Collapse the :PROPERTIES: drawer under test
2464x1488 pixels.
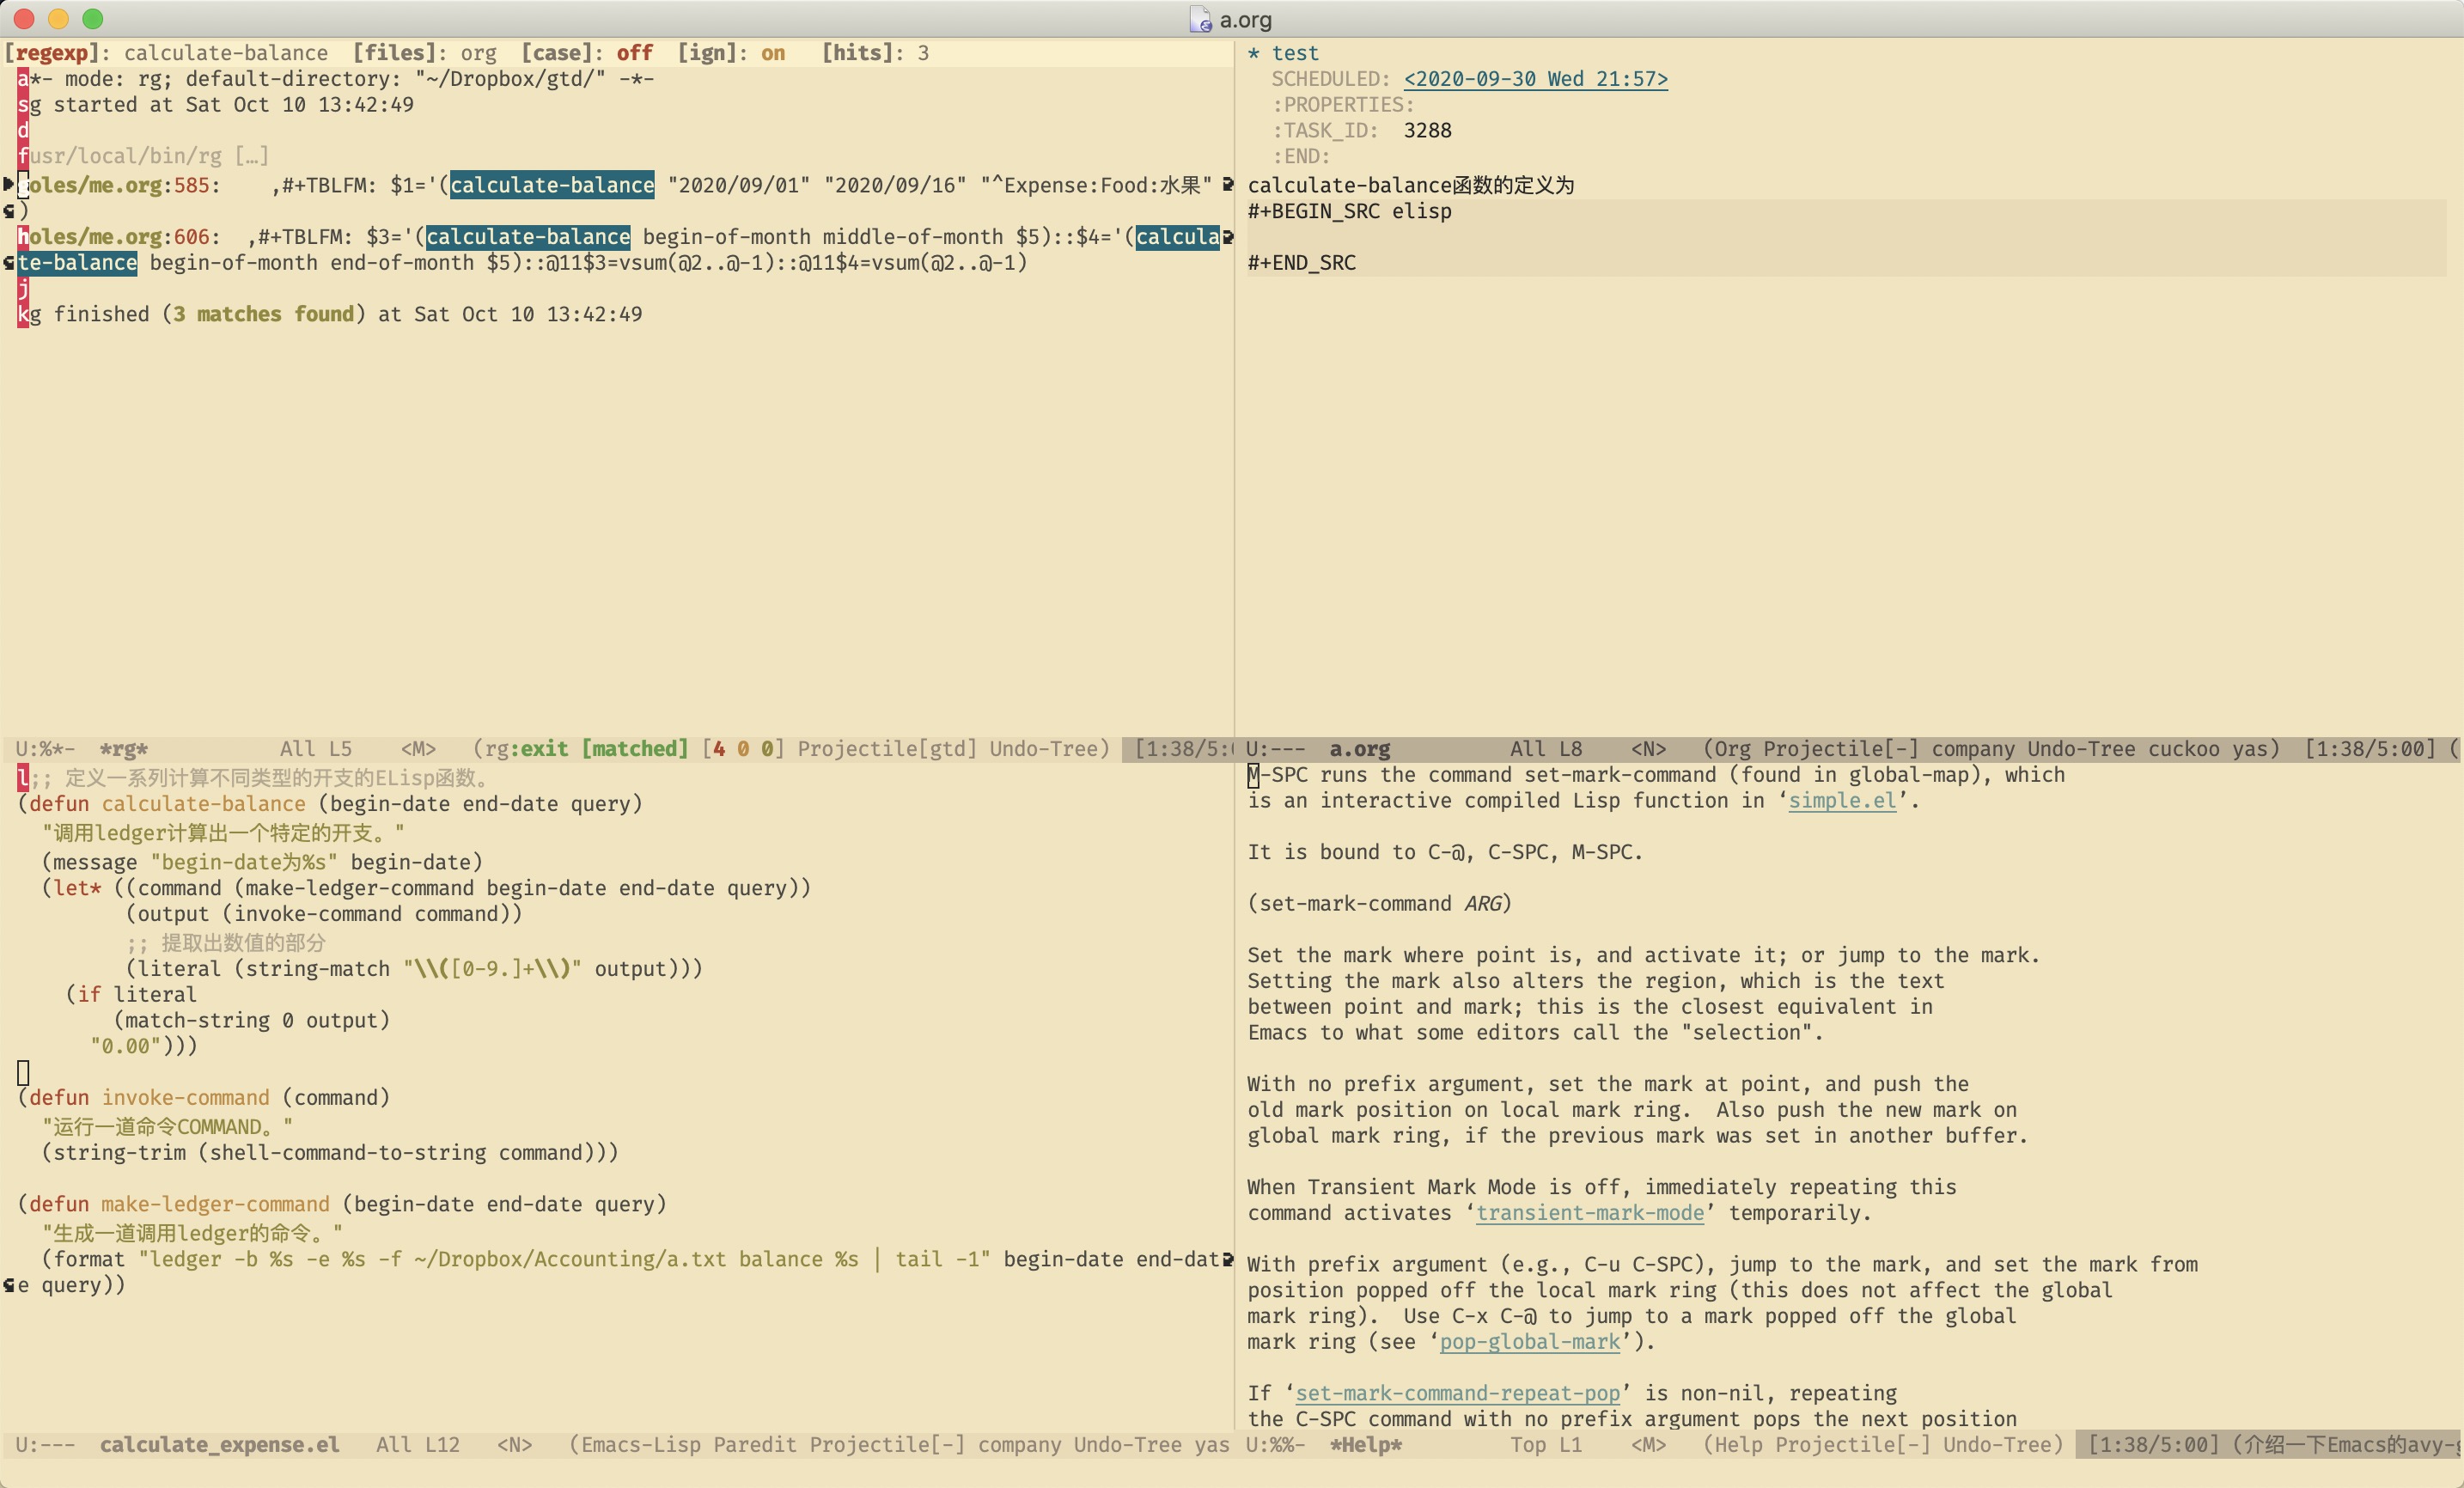1342,105
